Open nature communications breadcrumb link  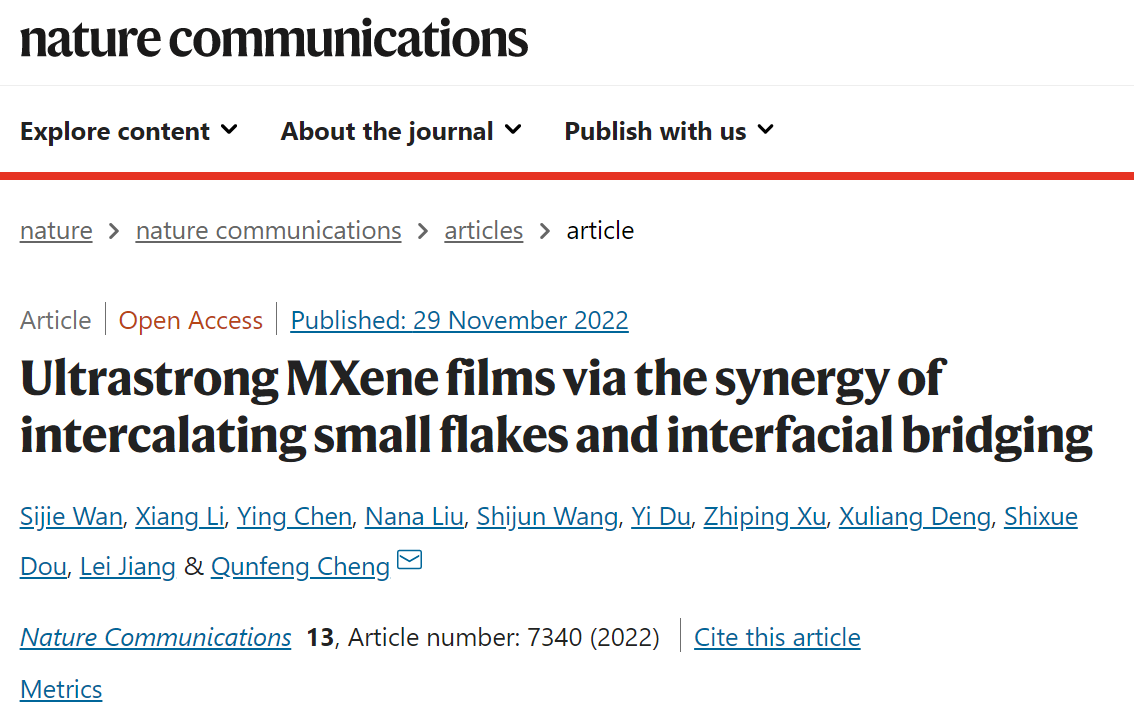click(268, 231)
